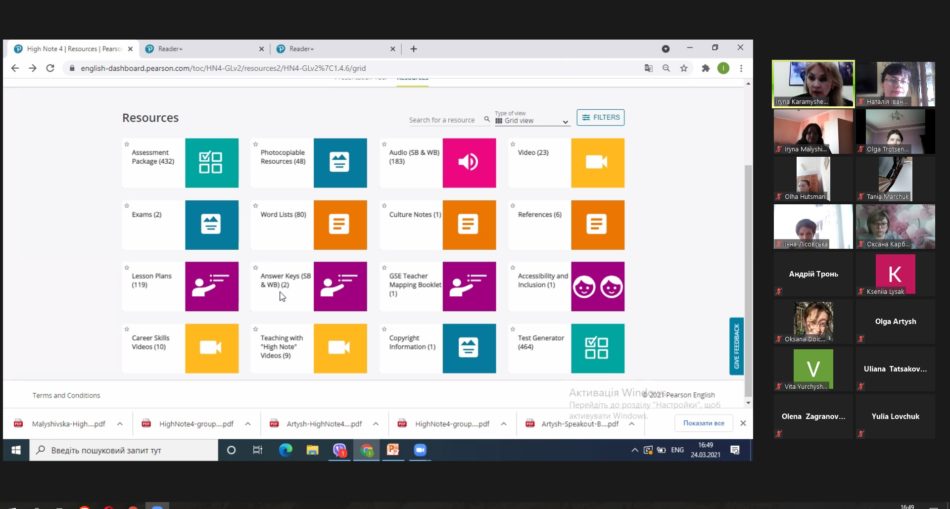
Task: Expand the Type of view dropdown
Action: pos(532,120)
